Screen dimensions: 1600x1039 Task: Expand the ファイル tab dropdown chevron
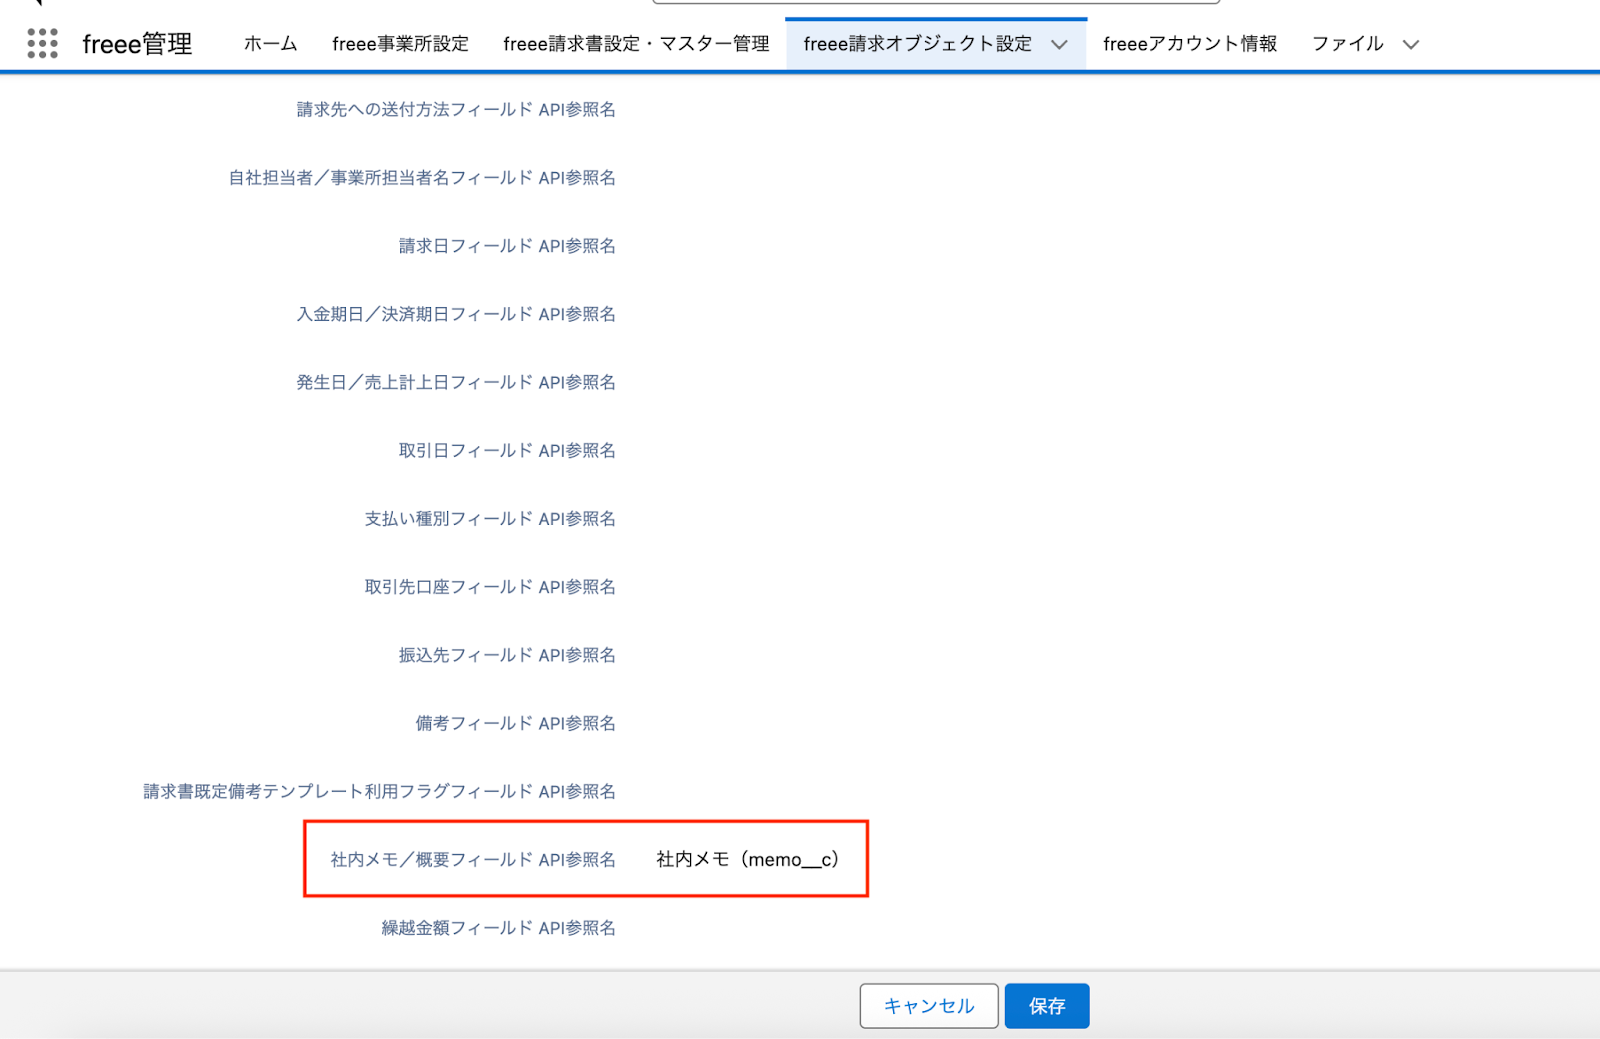tap(1411, 44)
